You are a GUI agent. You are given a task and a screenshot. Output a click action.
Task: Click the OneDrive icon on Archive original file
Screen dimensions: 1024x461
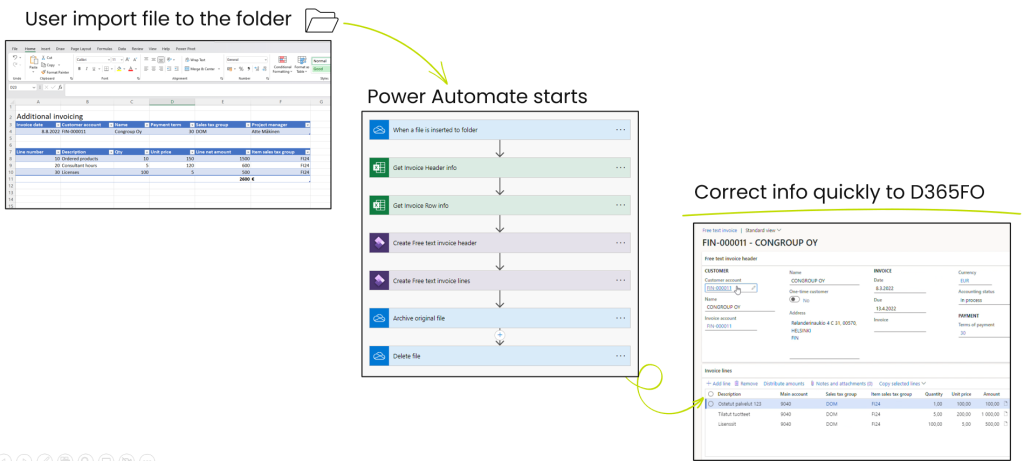[x=378, y=318]
